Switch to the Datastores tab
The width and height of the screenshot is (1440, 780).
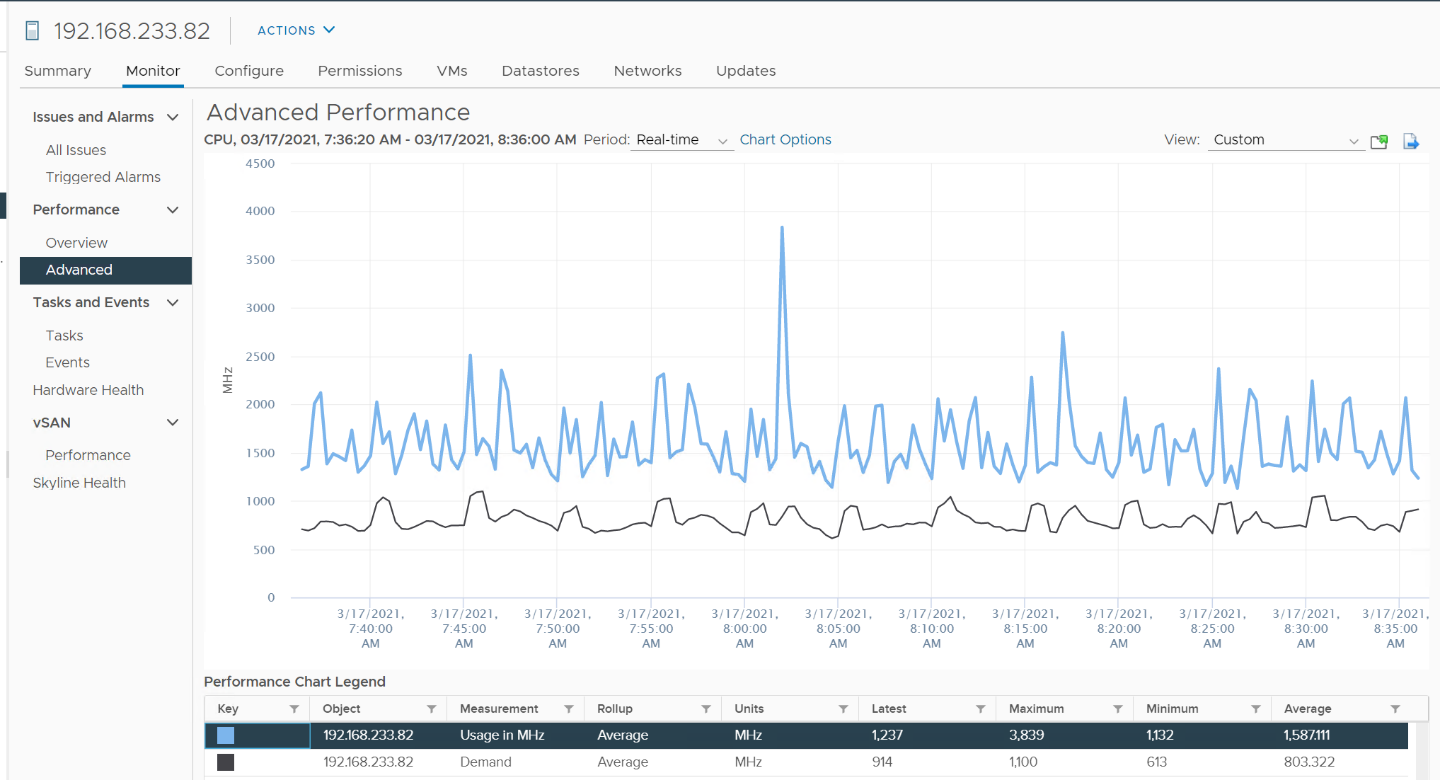click(540, 71)
